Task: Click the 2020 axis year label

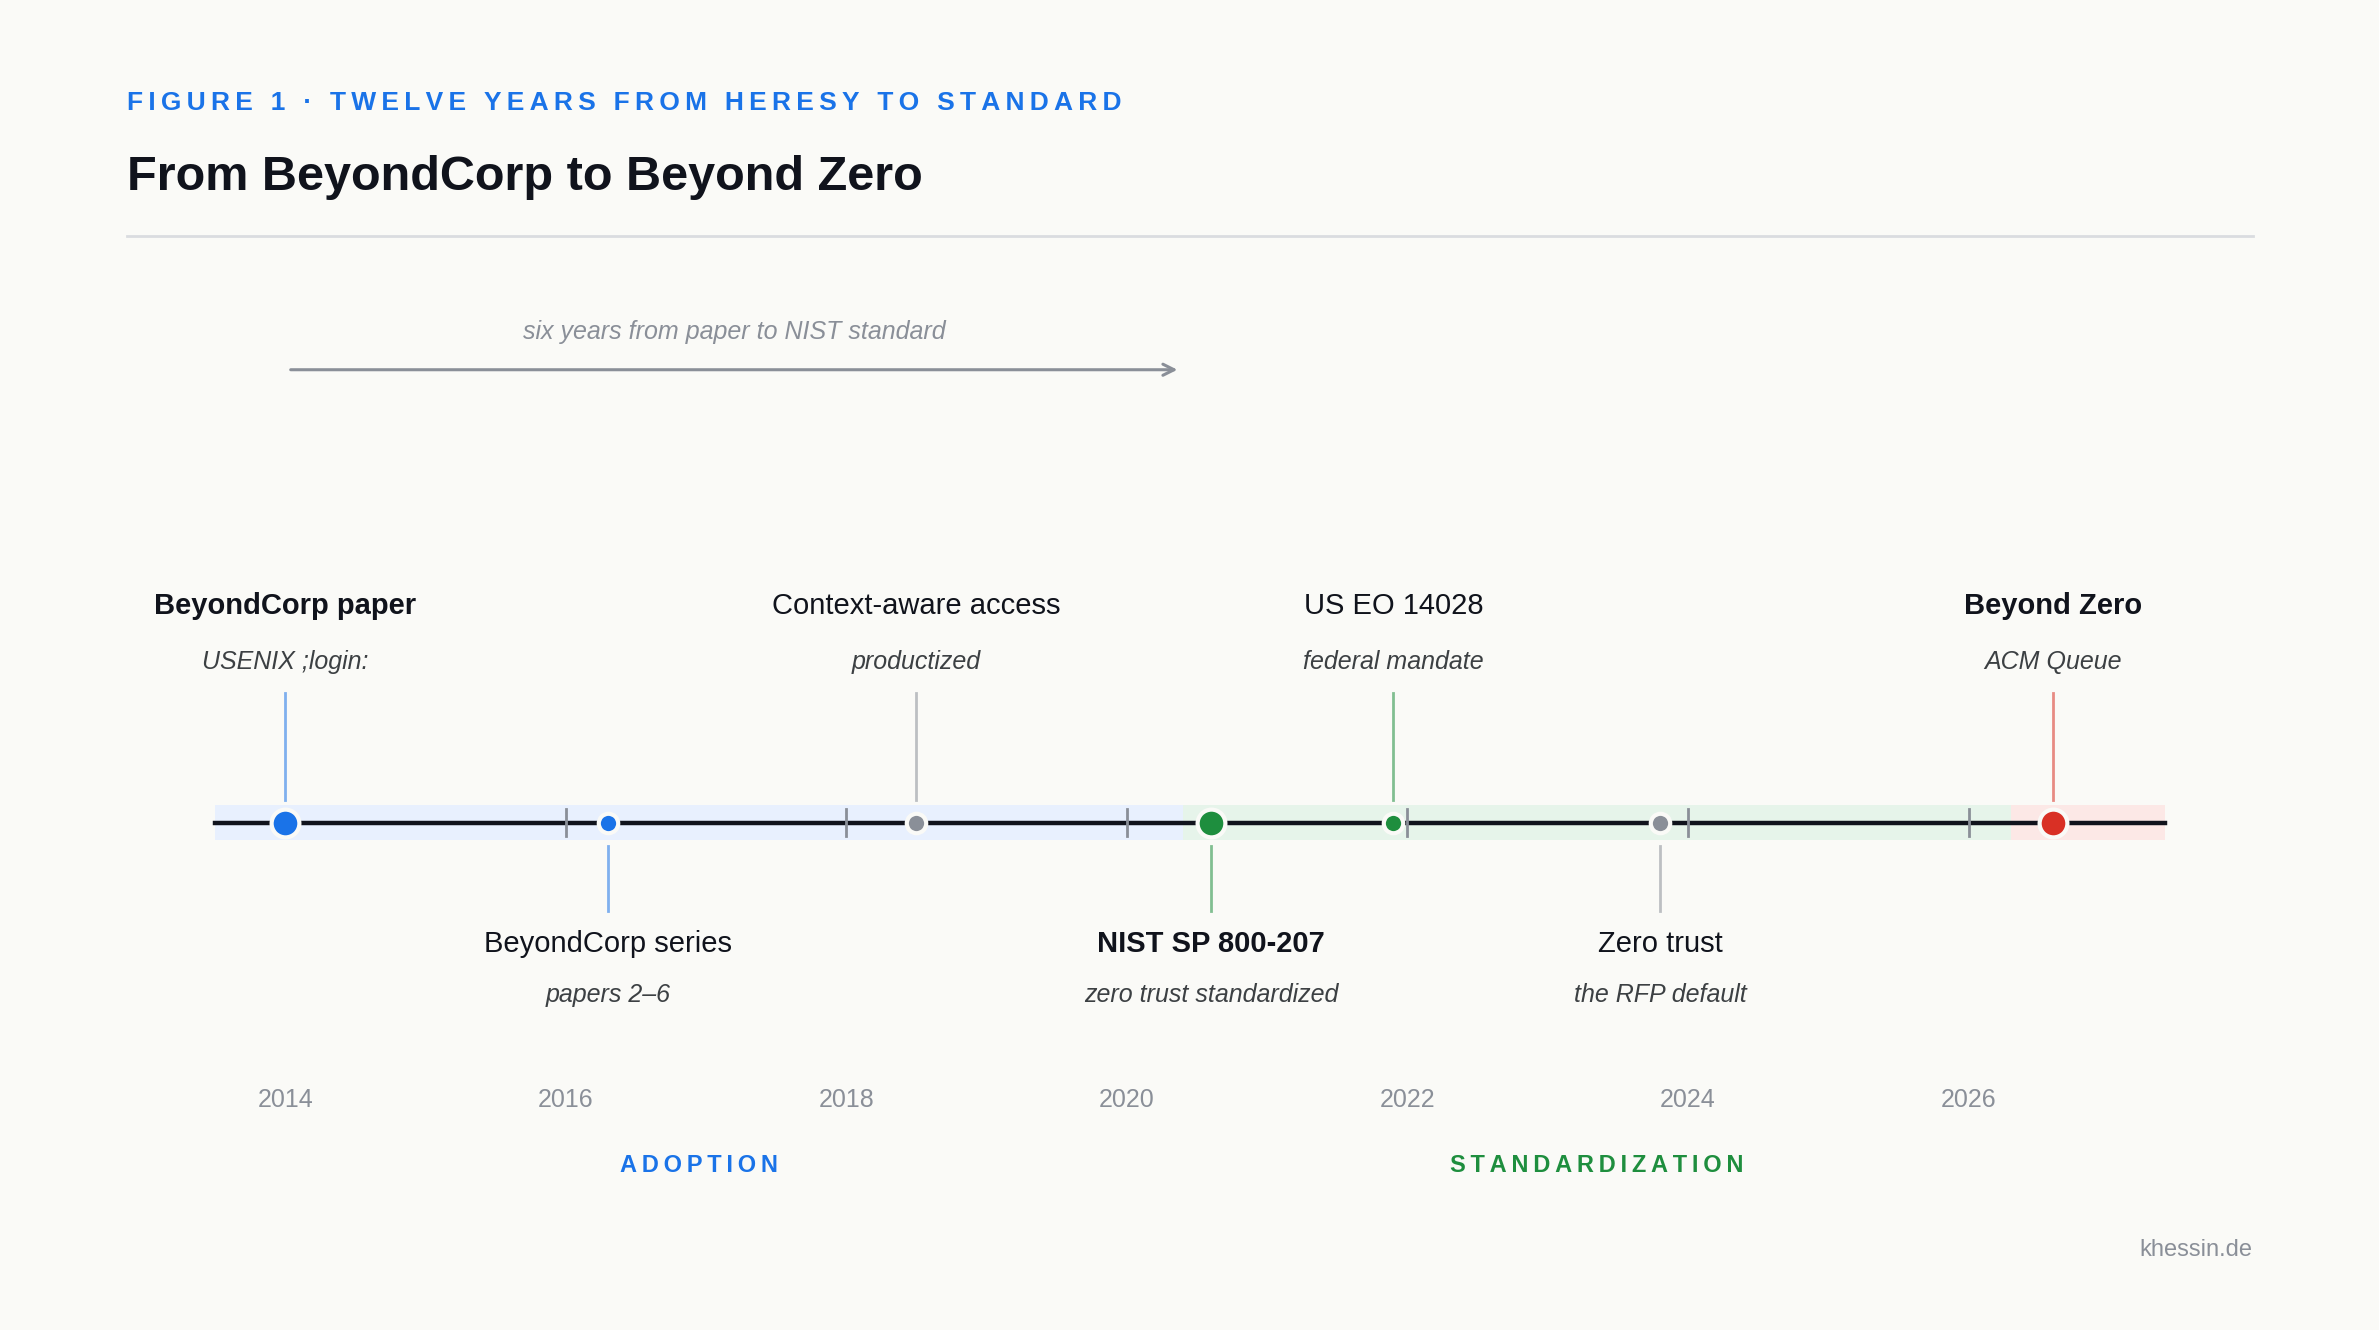Action: click(x=1126, y=1098)
